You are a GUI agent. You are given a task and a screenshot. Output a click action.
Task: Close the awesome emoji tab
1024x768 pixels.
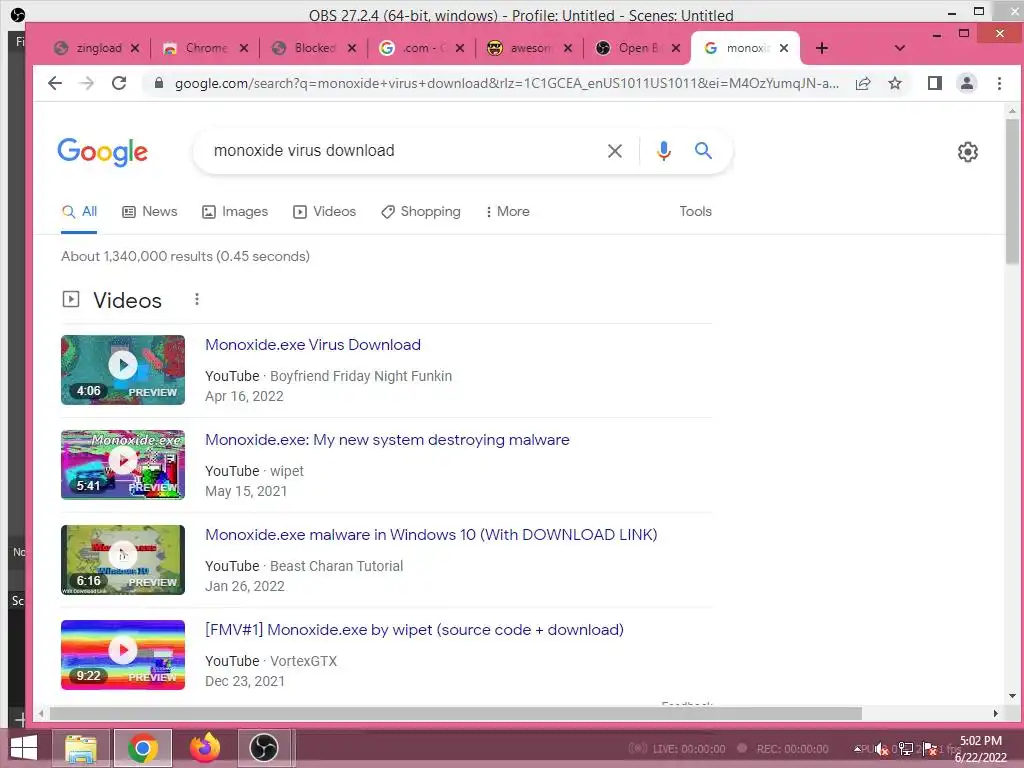point(568,48)
